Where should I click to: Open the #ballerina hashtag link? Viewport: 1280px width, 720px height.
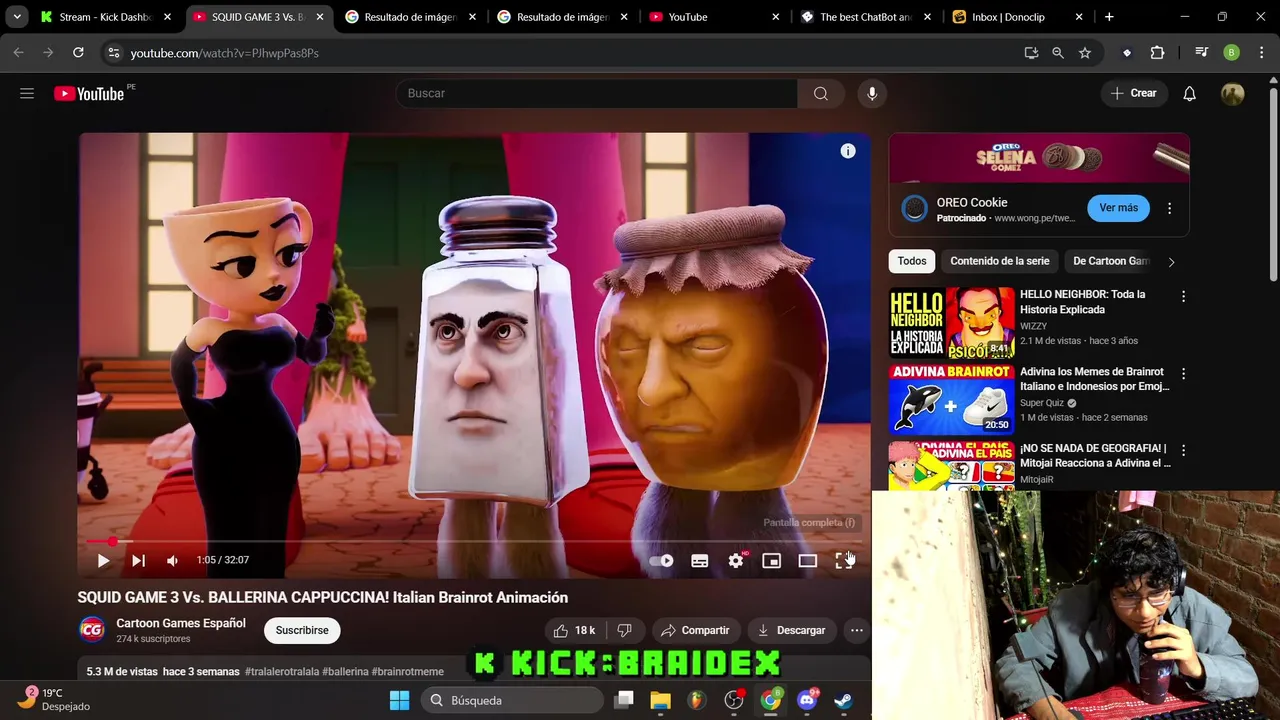pyautogui.click(x=344, y=672)
